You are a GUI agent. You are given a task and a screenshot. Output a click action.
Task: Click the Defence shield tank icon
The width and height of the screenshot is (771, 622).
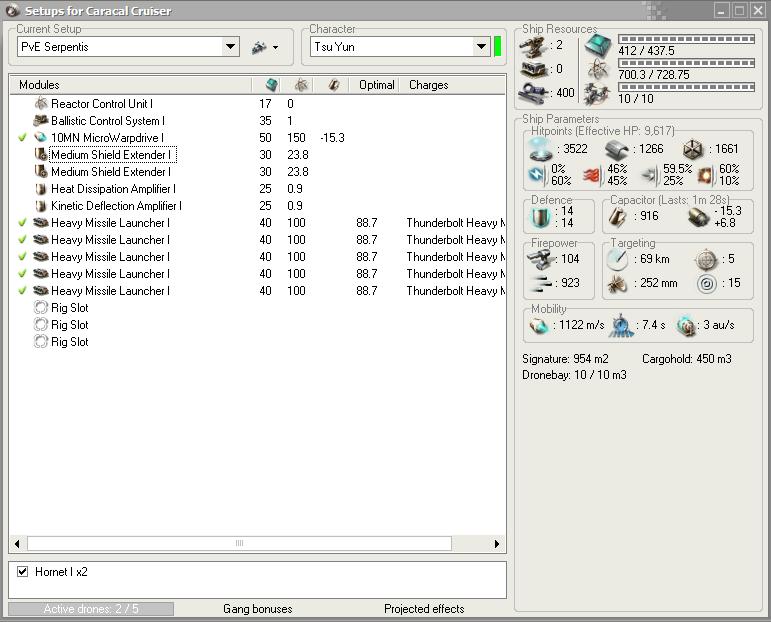(x=540, y=216)
